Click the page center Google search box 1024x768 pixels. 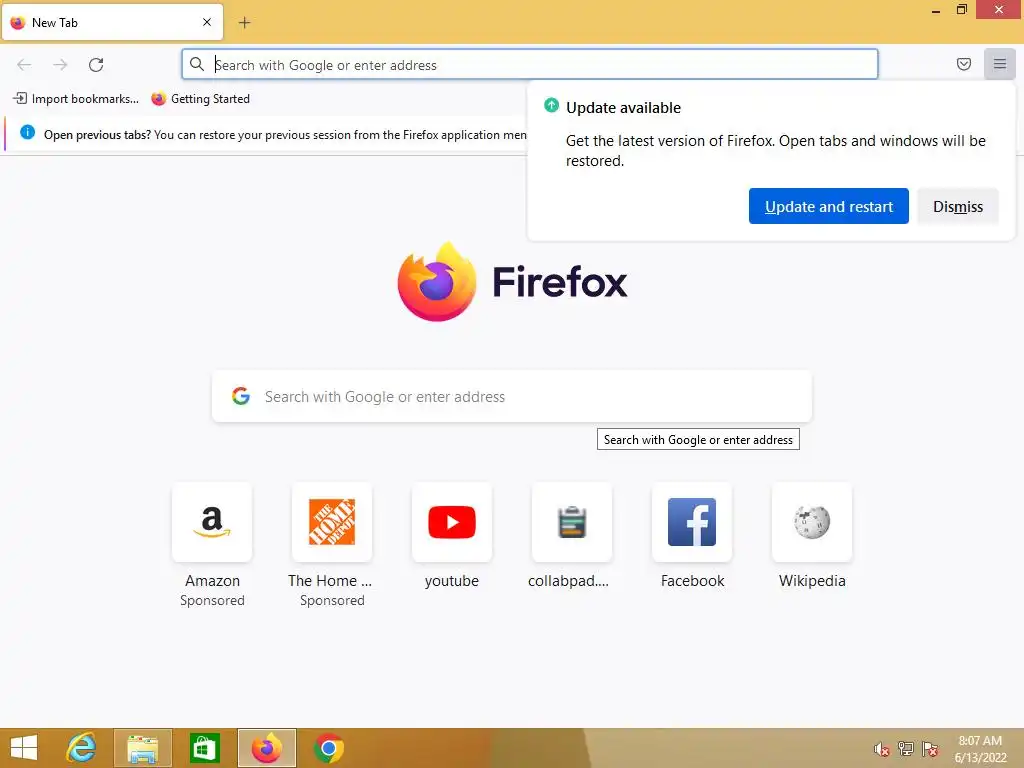512,396
